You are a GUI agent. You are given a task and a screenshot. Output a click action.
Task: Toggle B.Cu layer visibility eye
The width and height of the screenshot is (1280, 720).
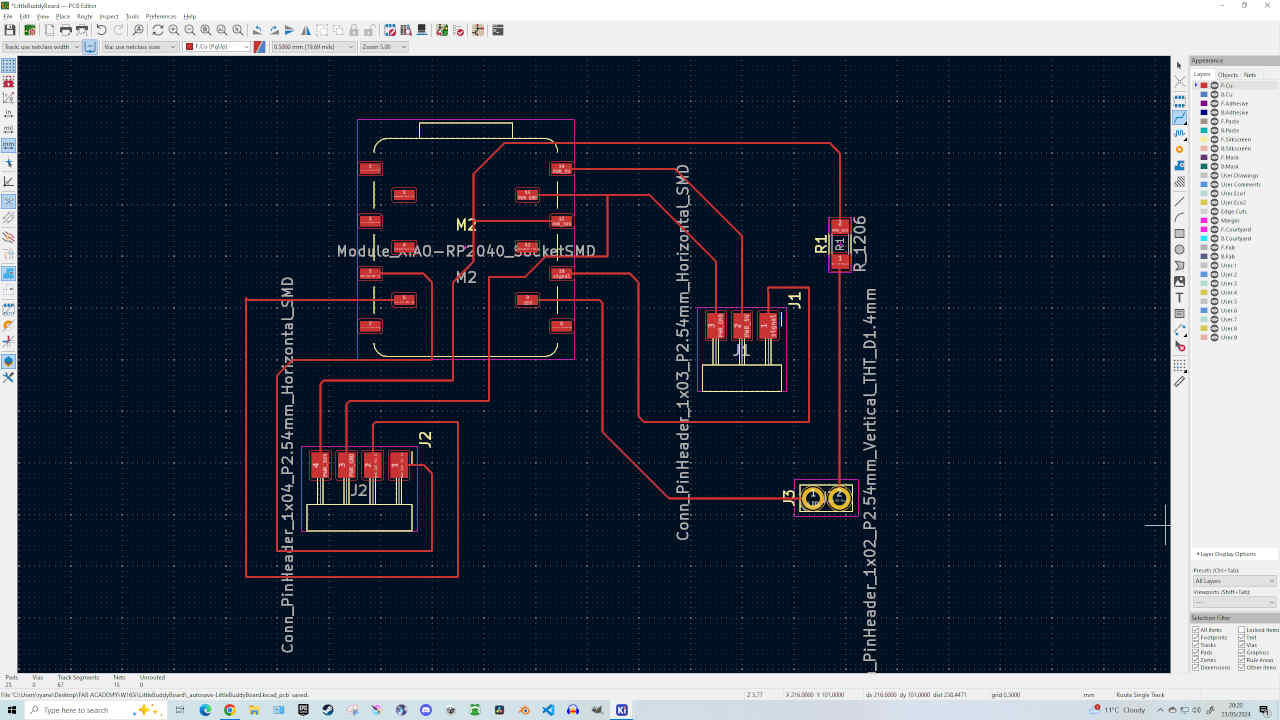pyautogui.click(x=1214, y=94)
